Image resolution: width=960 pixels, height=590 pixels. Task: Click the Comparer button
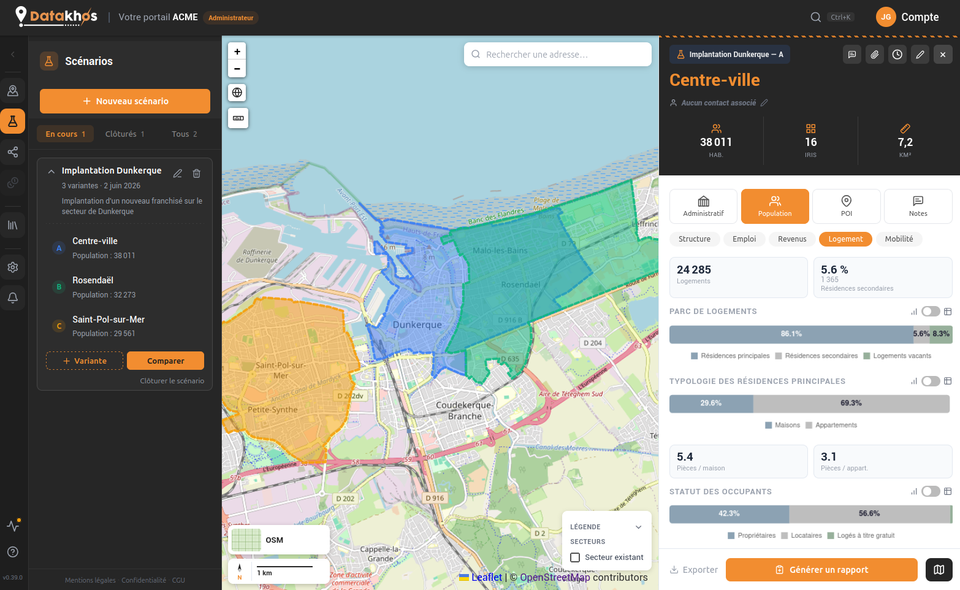(165, 361)
